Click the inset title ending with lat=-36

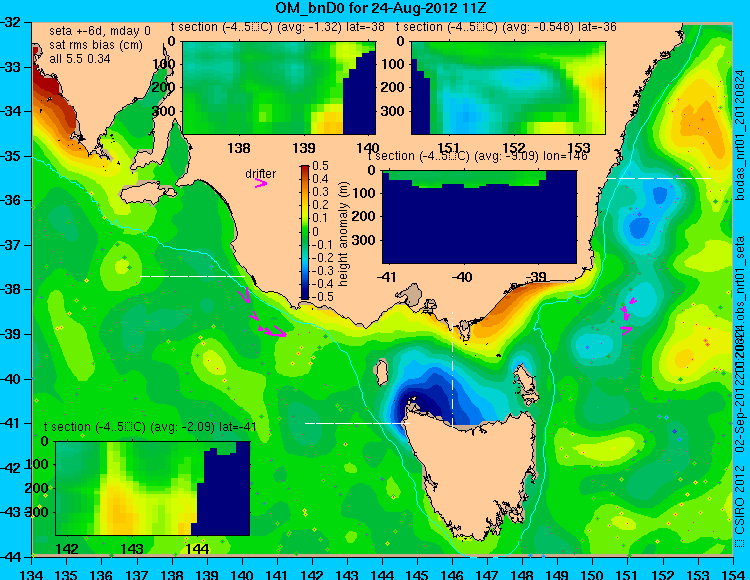[506, 27]
